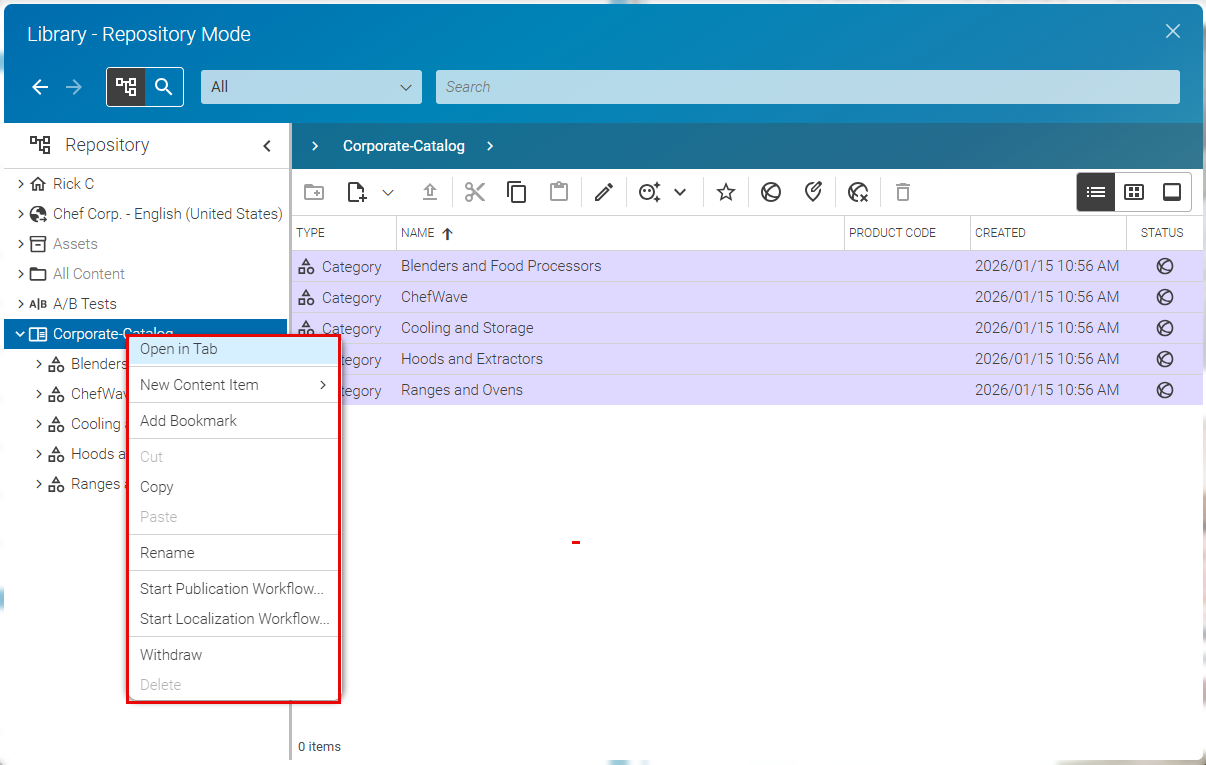This screenshot has width=1206, height=765.
Task: Click the cut scissors icon
Action: [x=475, y=192]
